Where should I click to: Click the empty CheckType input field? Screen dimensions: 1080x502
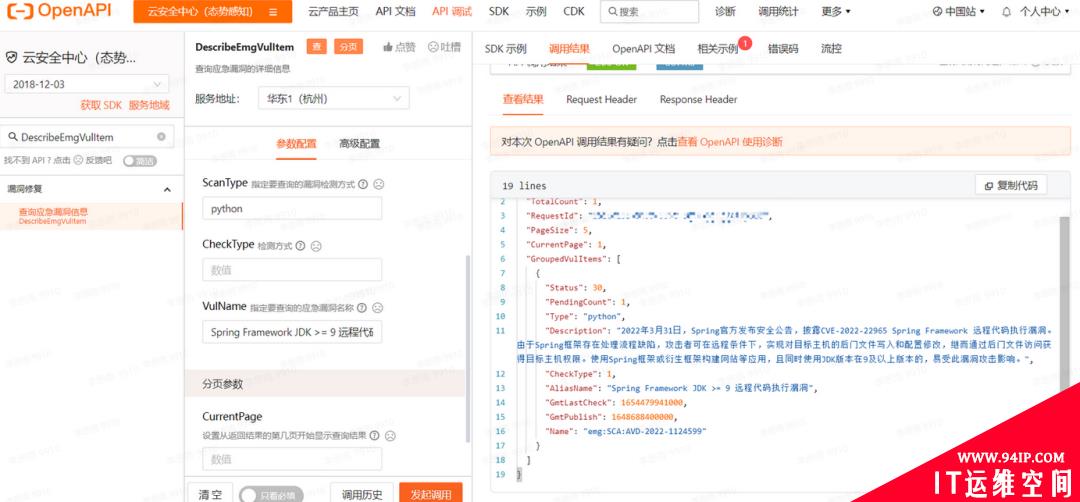click(292, 270)
